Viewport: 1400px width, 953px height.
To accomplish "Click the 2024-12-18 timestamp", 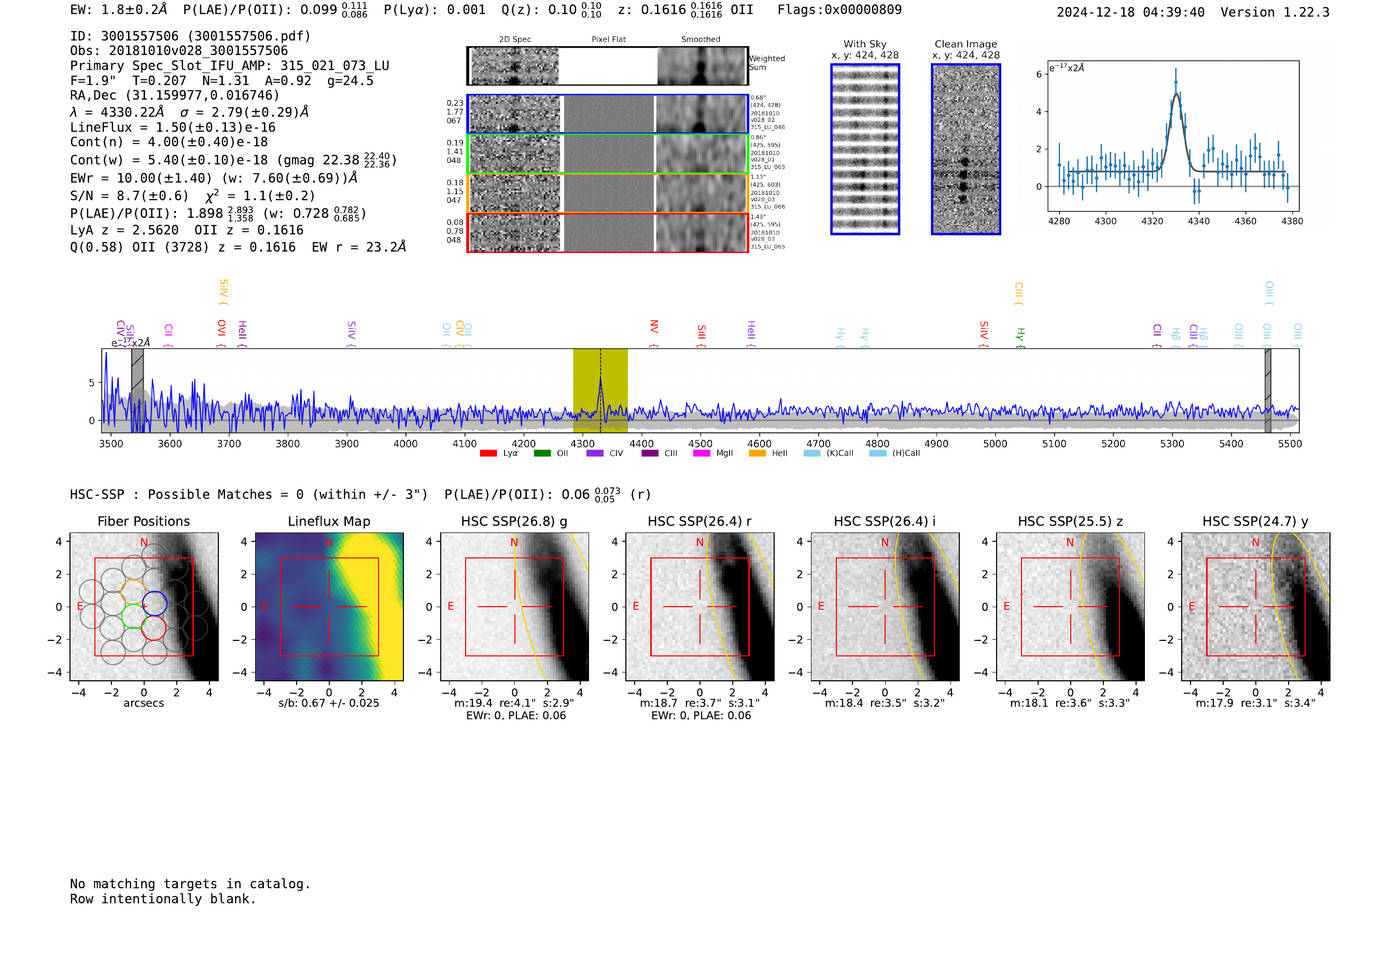I will [x=1131, y=12].
